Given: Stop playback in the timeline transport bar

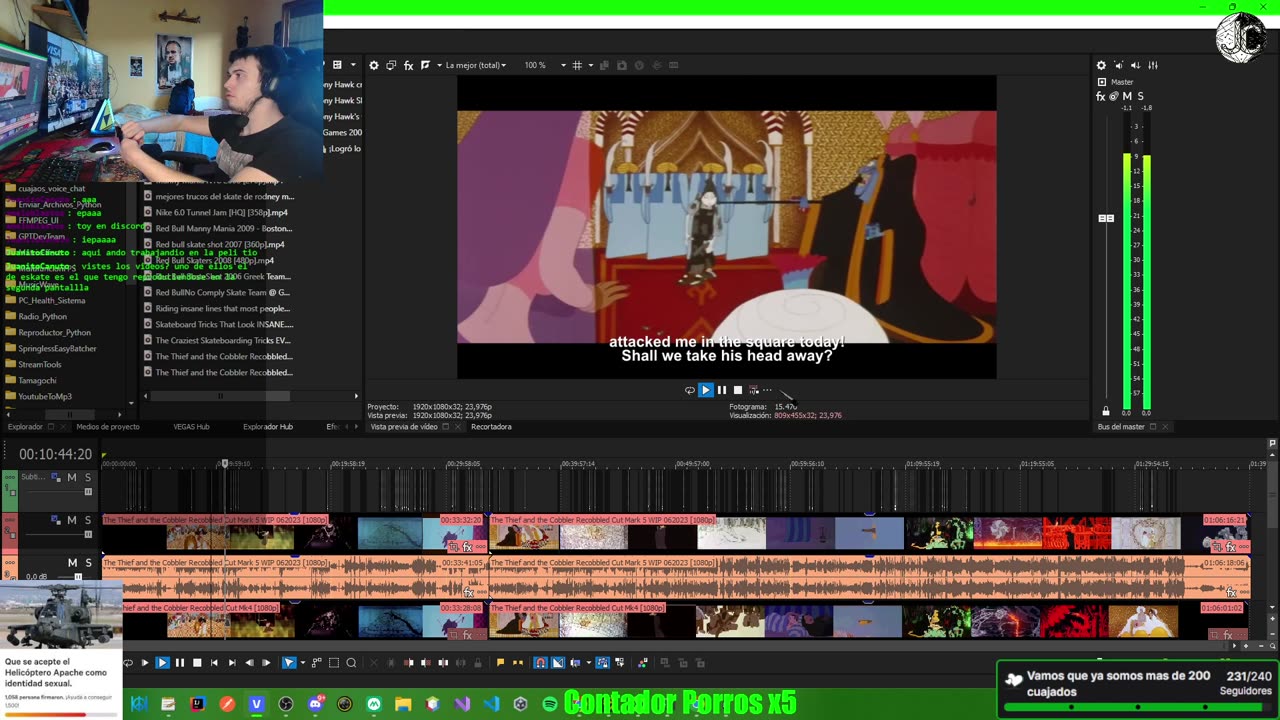Looking at the screenshot, I should pyautogui.click(x=197, y=663).
